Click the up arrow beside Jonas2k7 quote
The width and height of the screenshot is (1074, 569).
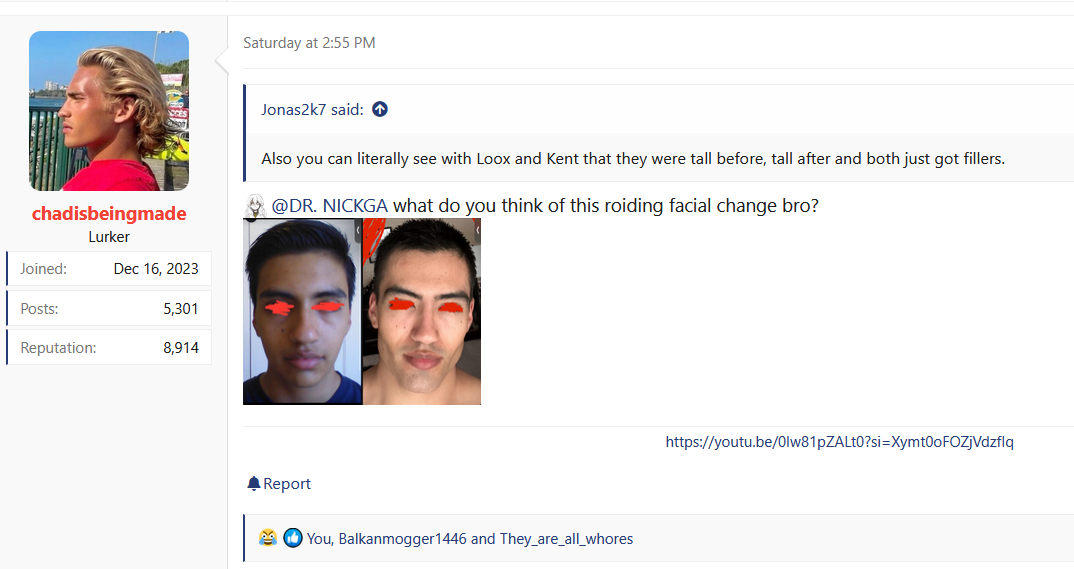point(380,110)
